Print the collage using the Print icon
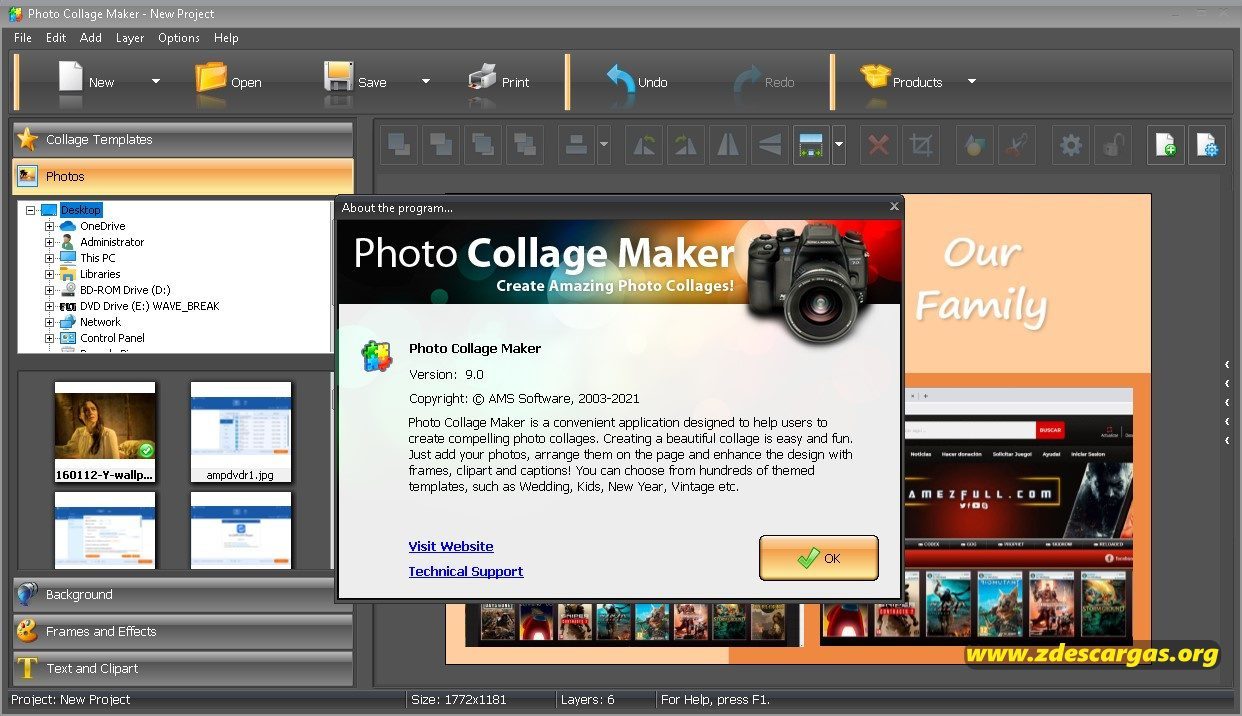The width and height of the screenshot is (1242, 716). [482, 79]
